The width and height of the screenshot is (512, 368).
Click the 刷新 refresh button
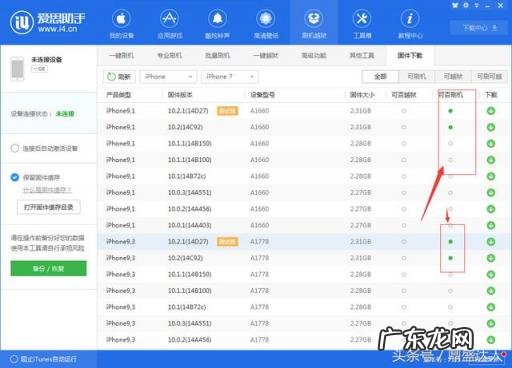tap(119, 77)
